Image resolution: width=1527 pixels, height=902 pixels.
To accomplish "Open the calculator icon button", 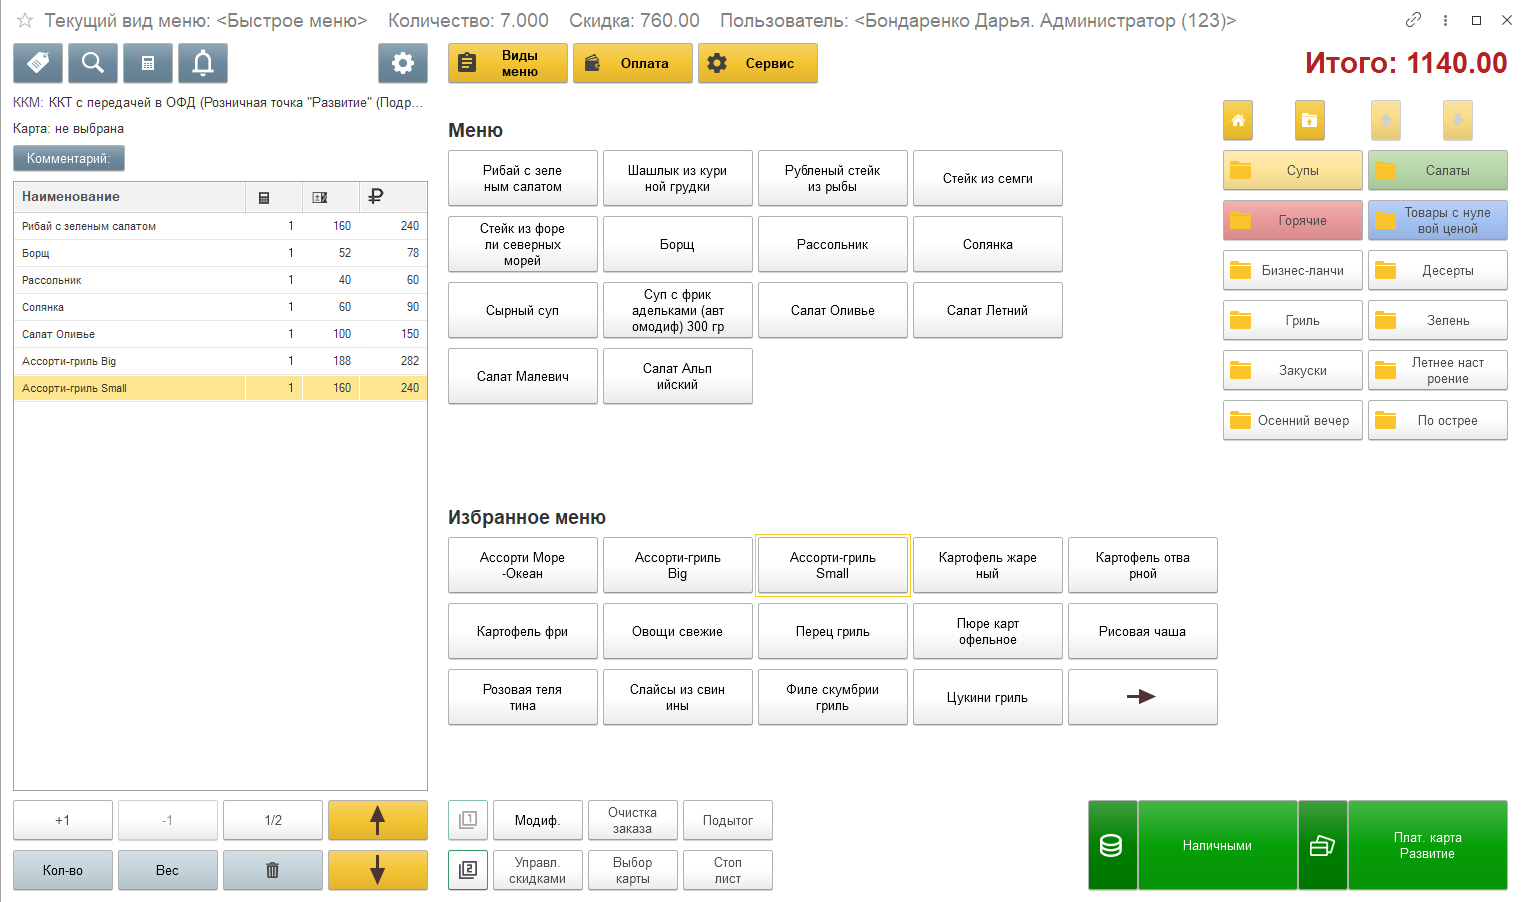I will coord(148,63).
